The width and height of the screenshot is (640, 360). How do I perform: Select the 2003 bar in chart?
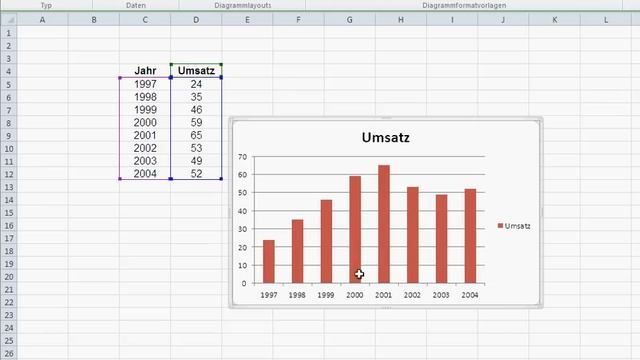coord(441,238)
